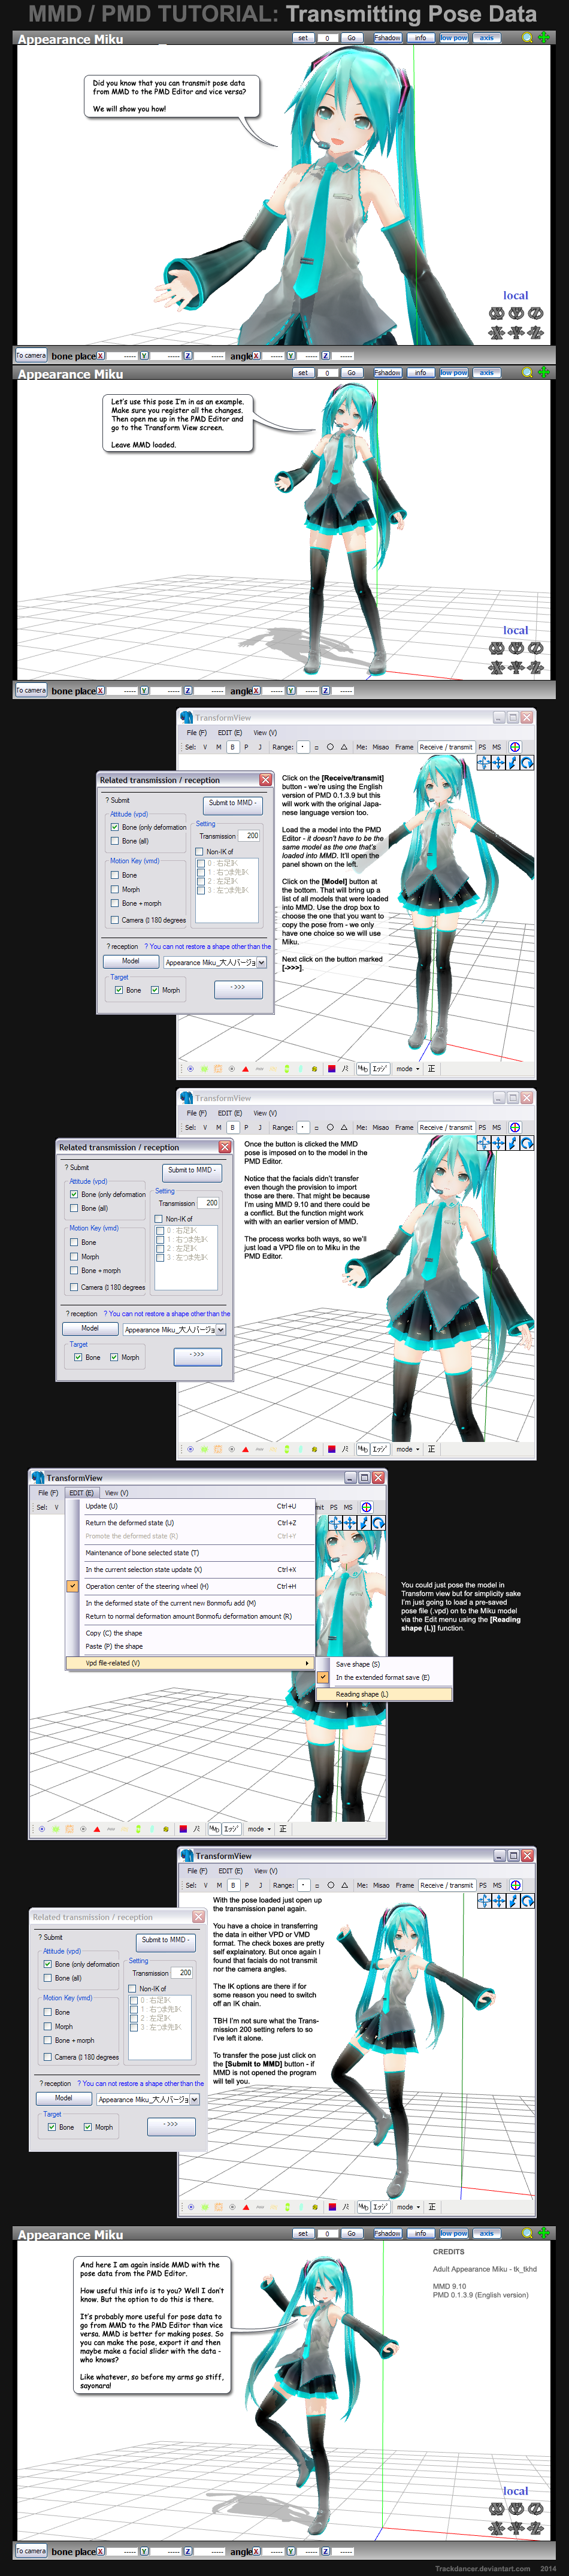Image resolution: width=569 pixels, height=2576 pixels.
Task: Open mode dropdown in bottommost TransformView bottom bar
Action: [408, 2207]
